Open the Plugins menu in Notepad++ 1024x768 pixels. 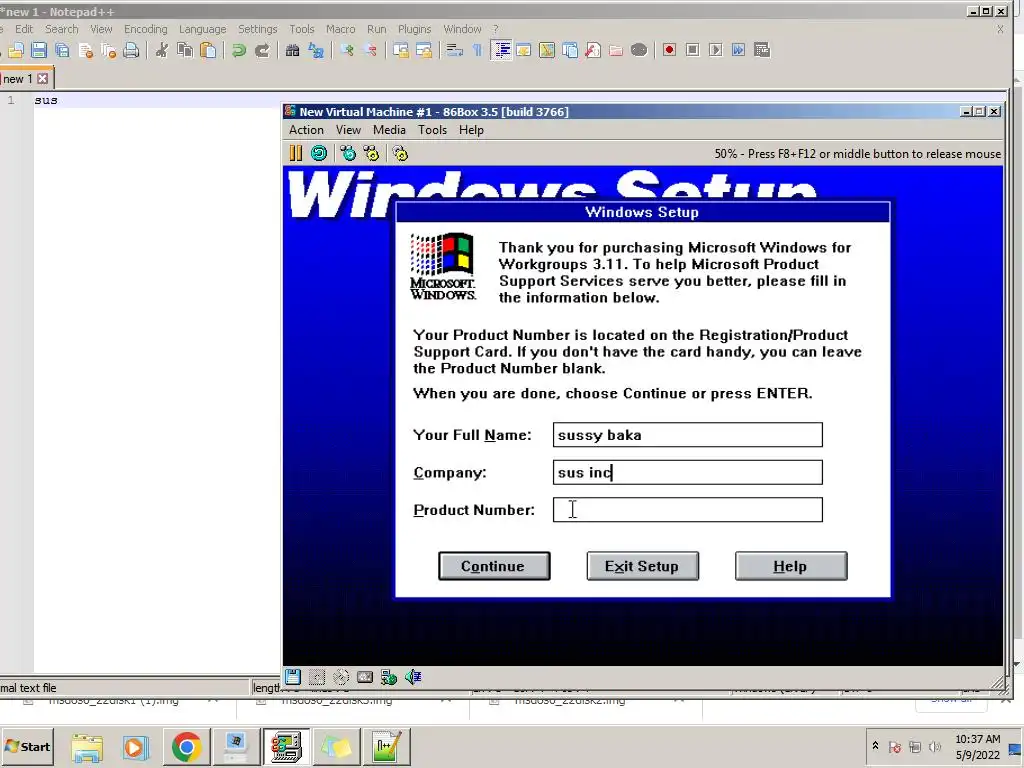(x=415, y=29)
